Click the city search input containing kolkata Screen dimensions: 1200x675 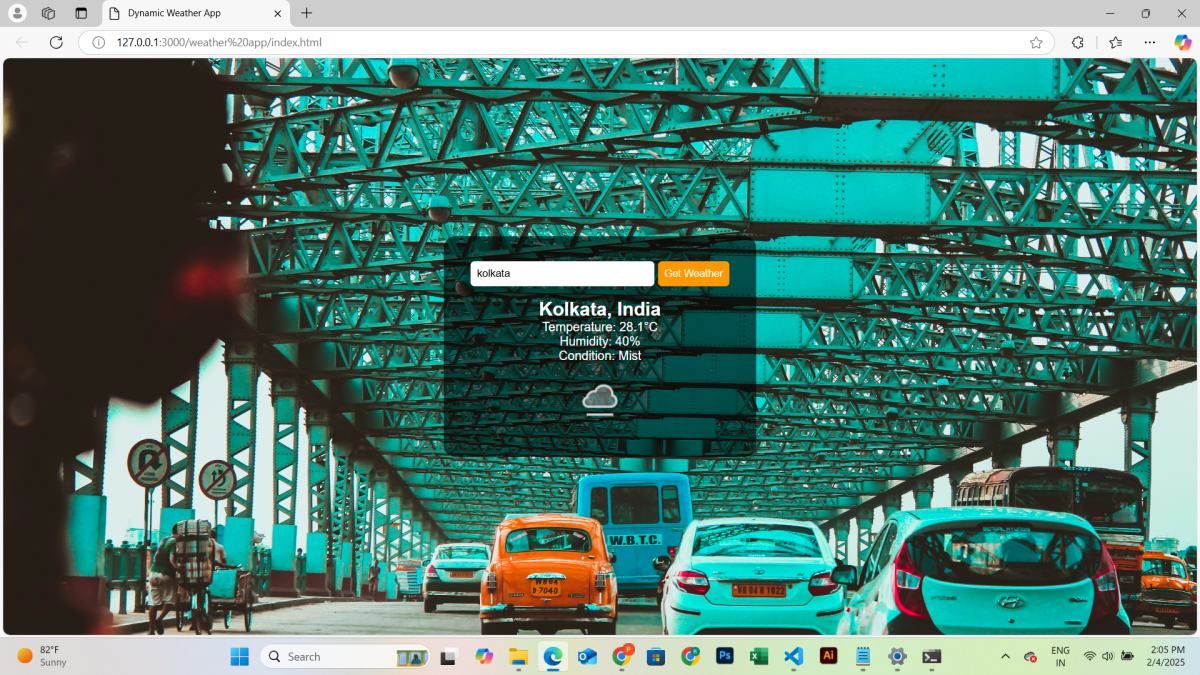pyautogui.click(x=562, y=274)
